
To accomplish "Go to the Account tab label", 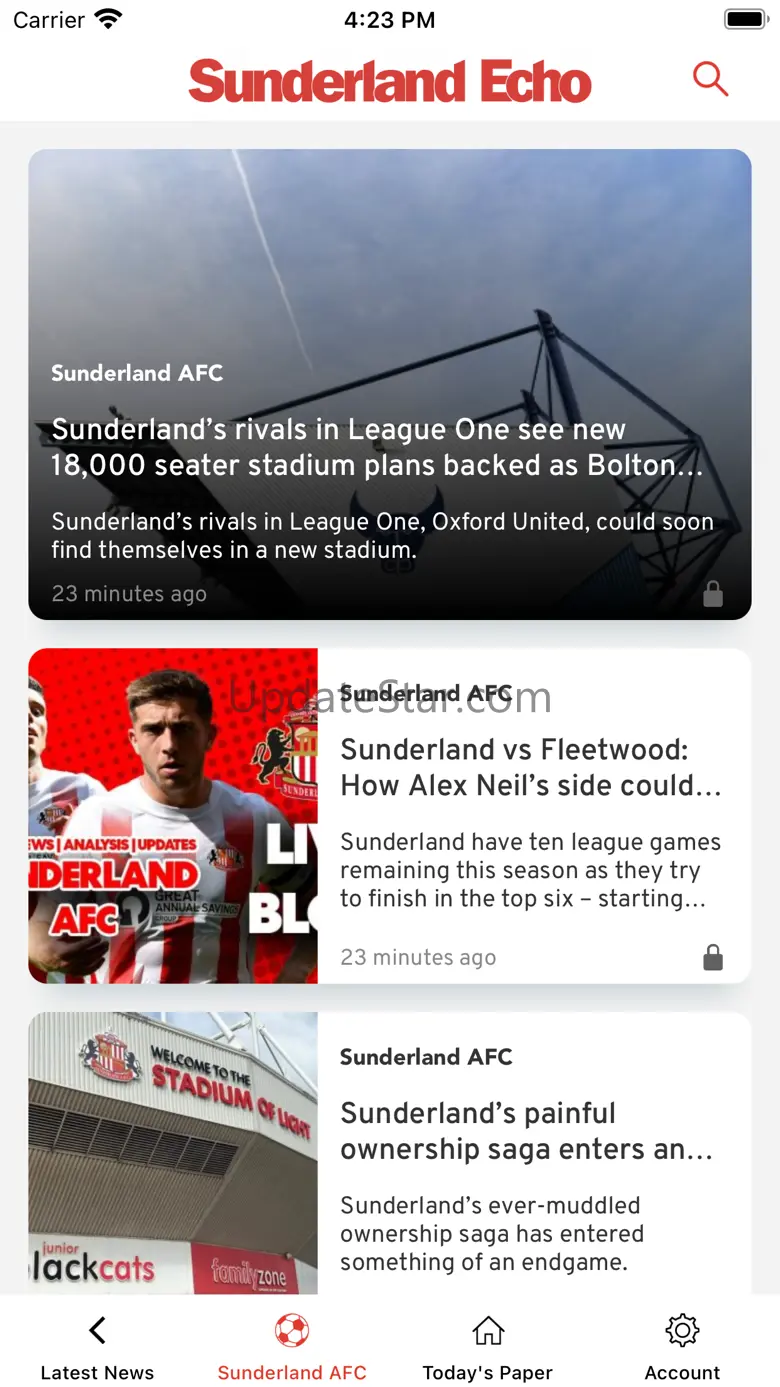I will (x=682, y=1373).
